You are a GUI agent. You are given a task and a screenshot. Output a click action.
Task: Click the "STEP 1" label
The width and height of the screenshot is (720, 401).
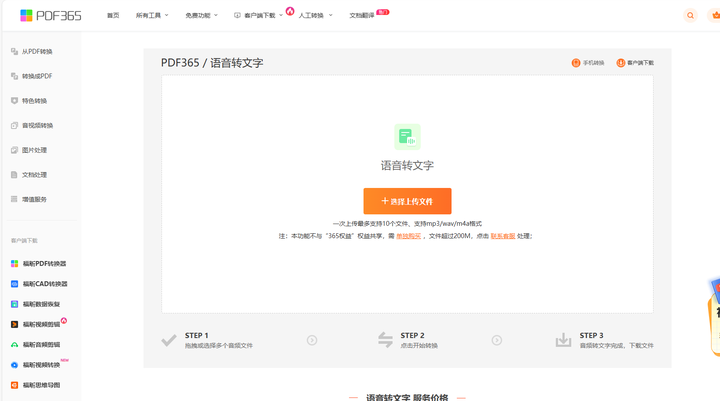point(197,335)
